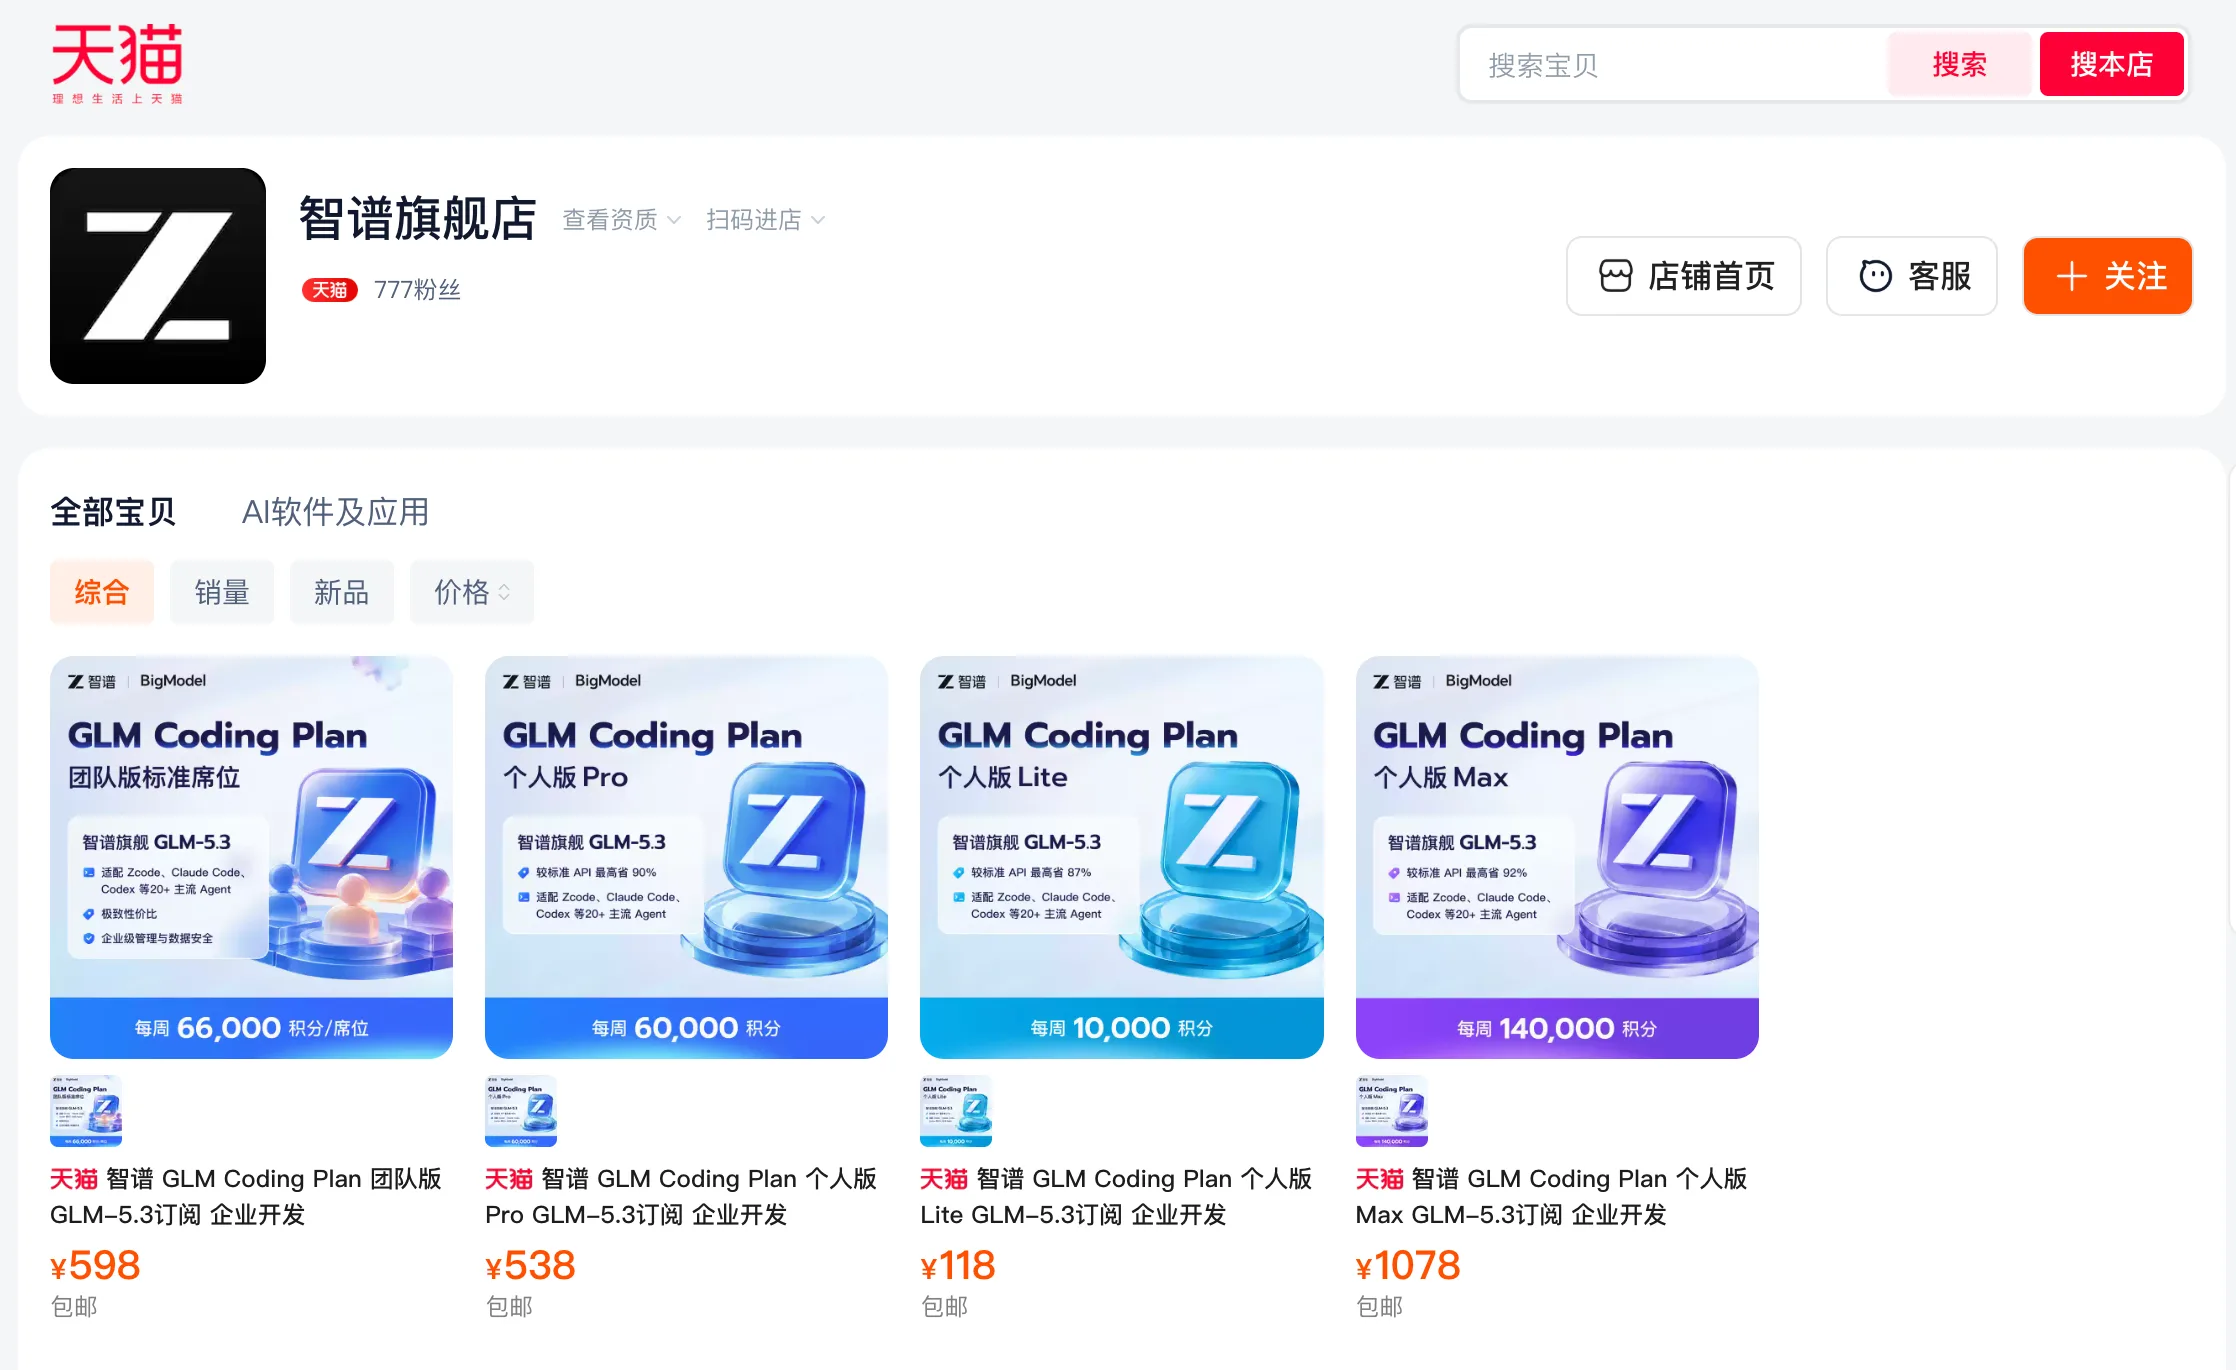2236x1370 pixels.
Task: Click the Tmall 天猫 logo
Action: pyautogui.click(x=117, y=64)
